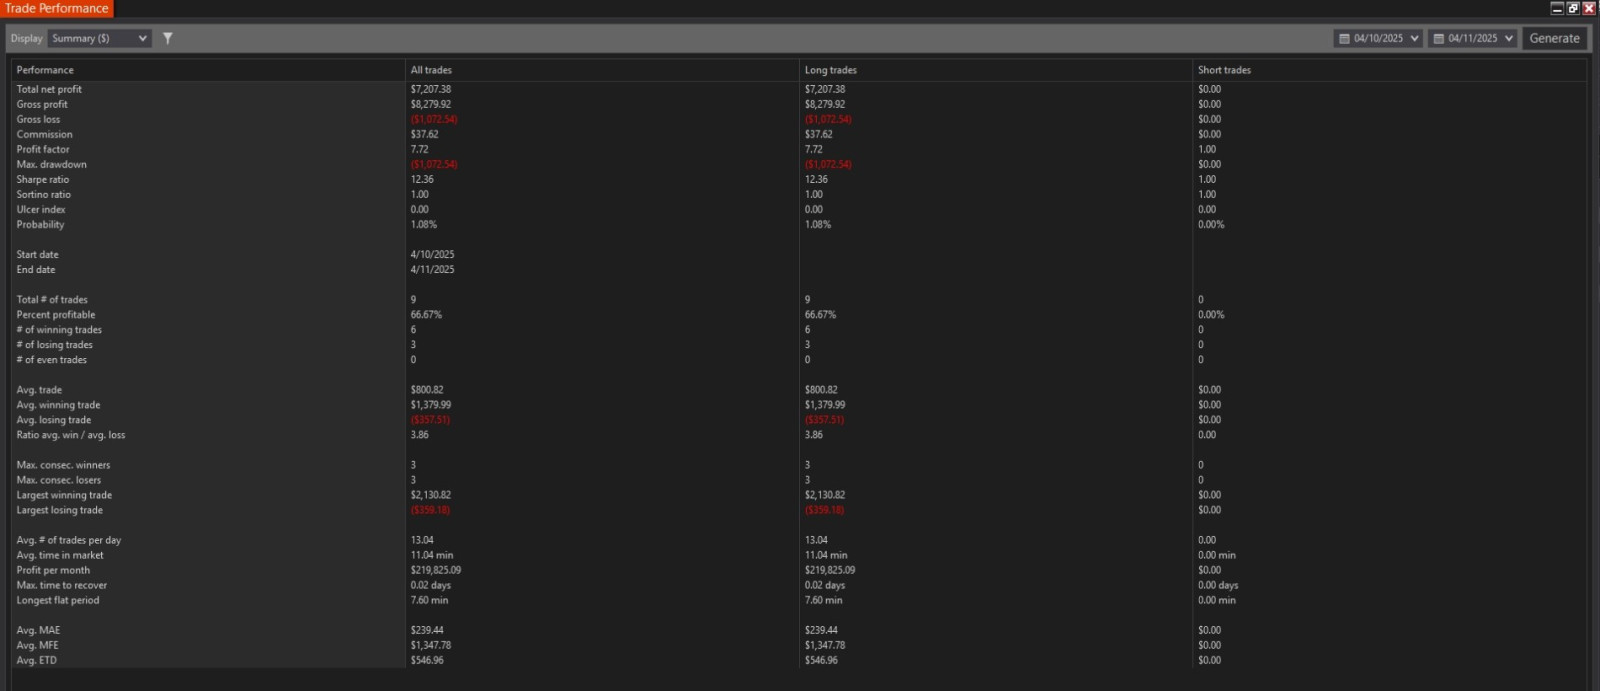Click the Generate button
This screenshot has height=691, width=1600.
click(x=1554, y=38)
